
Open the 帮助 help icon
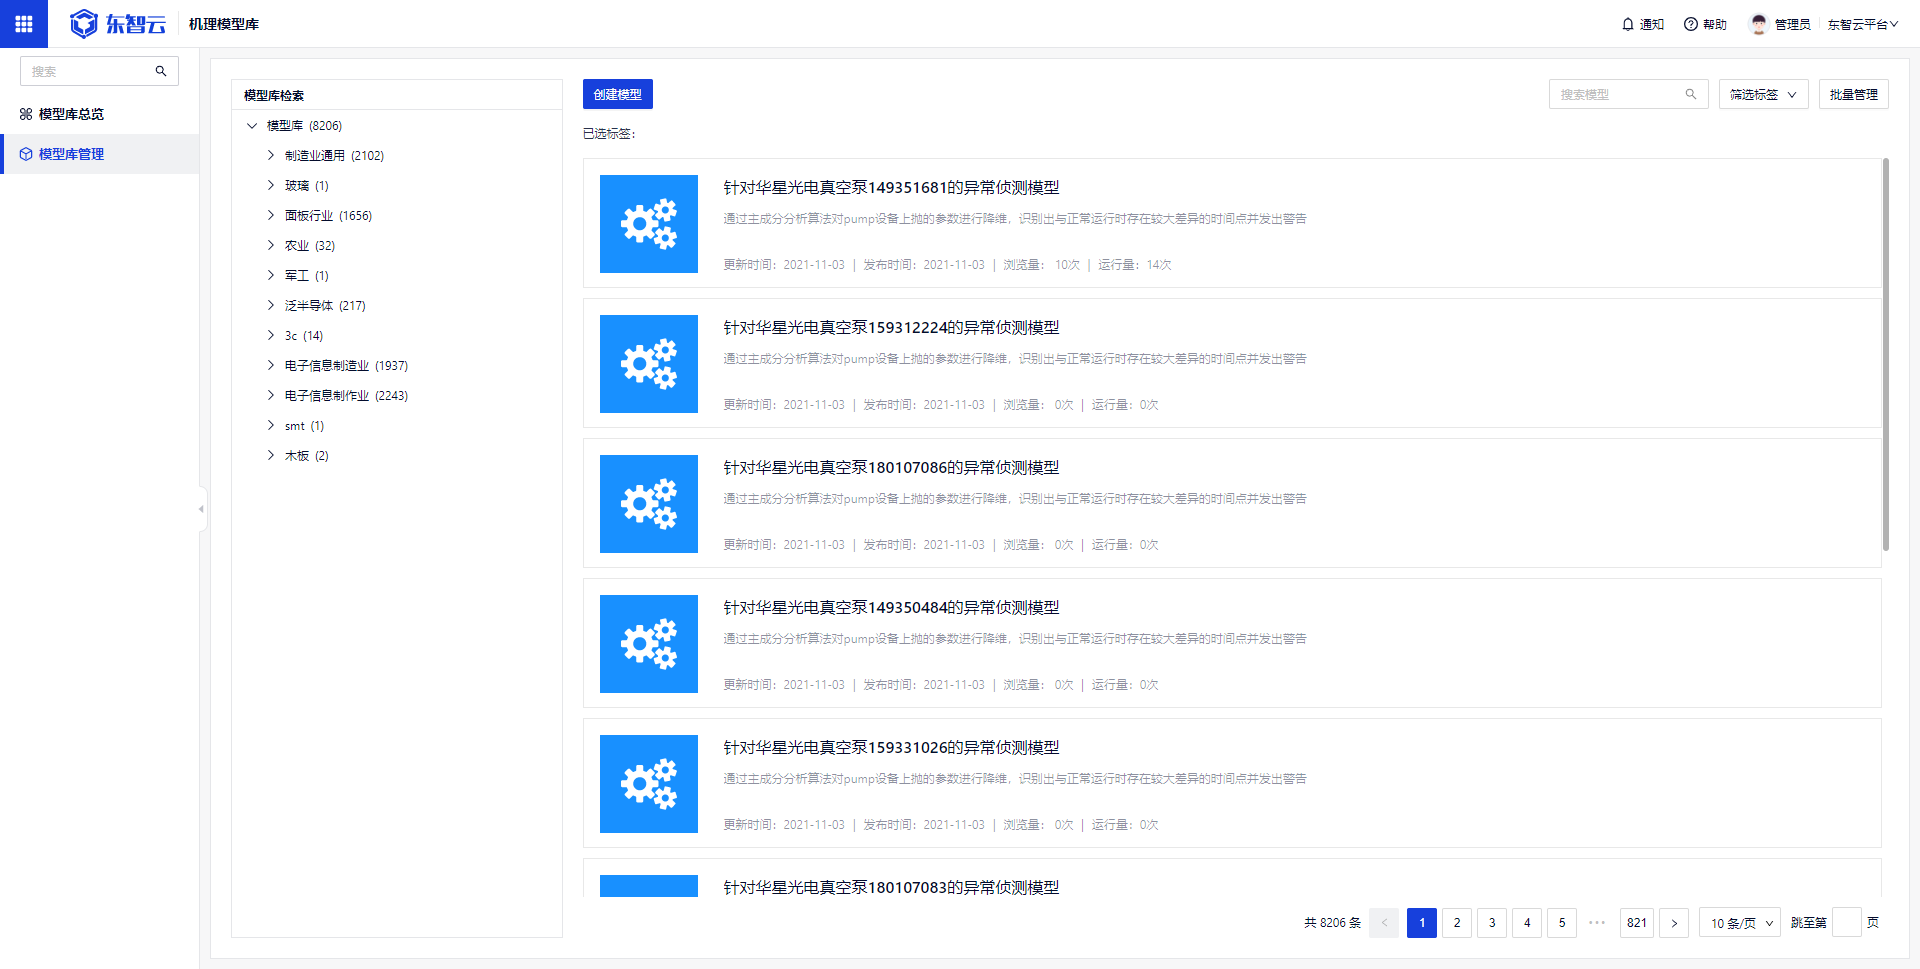[1704, 24]
